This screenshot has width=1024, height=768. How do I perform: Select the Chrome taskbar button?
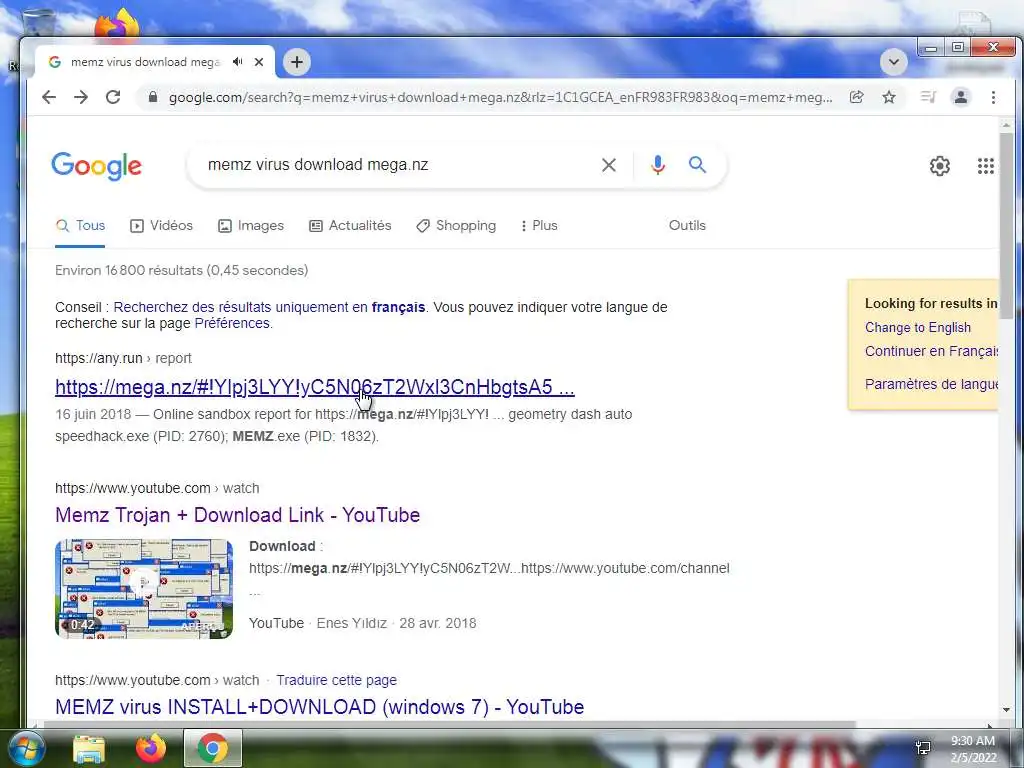coord(212,748)
